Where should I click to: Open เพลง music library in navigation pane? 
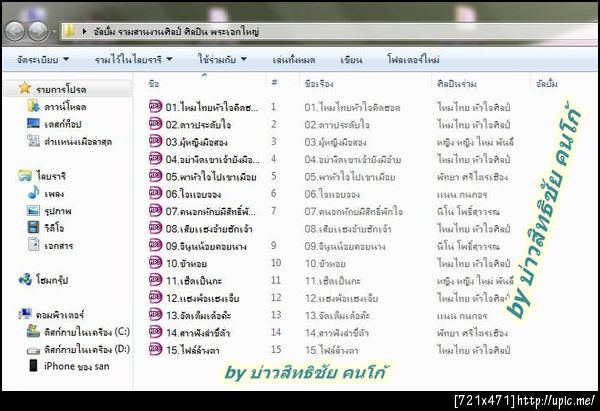point(54,194)
